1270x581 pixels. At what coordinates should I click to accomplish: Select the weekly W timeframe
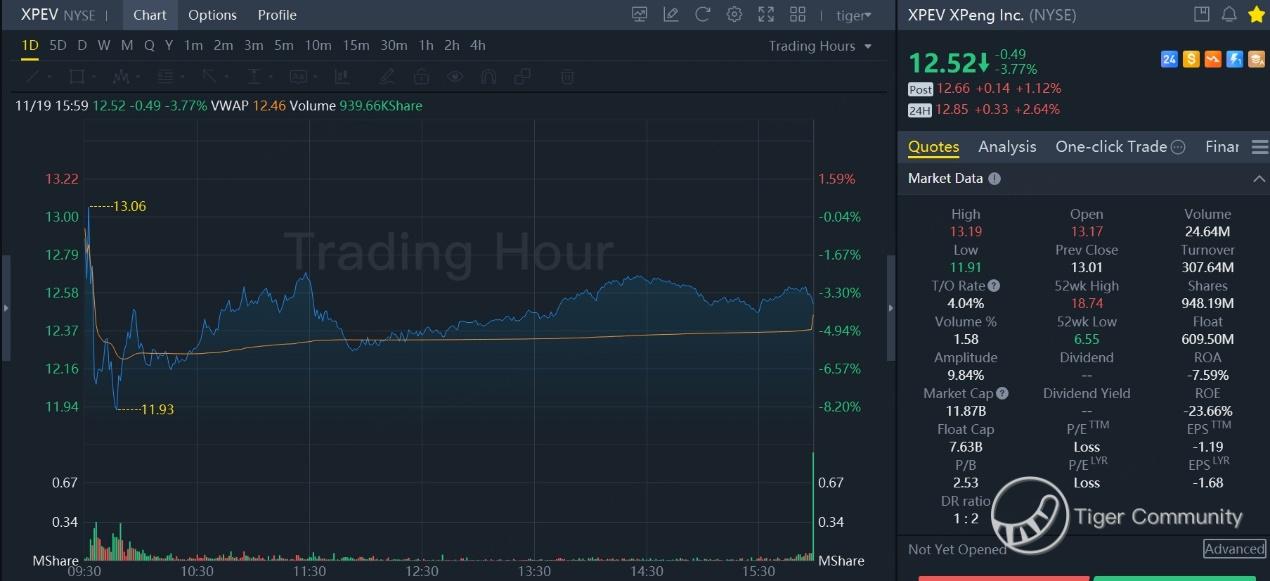click(x=103, y=46)
